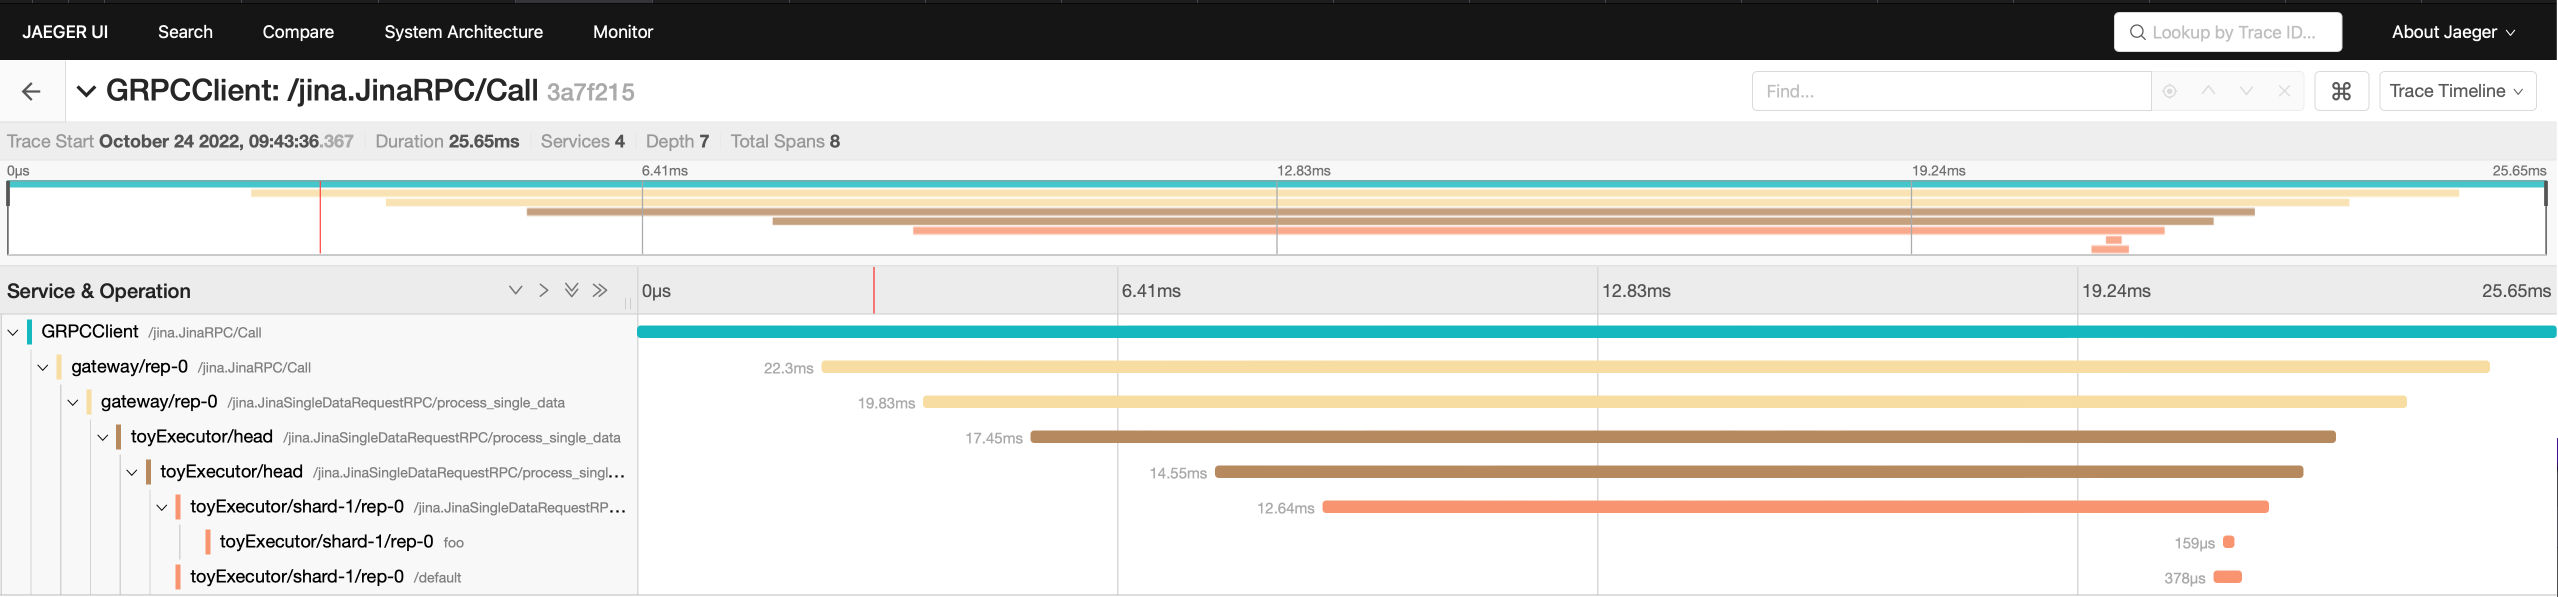Click the 6.41ms tick in timeline header

[x=1151, y=291]
